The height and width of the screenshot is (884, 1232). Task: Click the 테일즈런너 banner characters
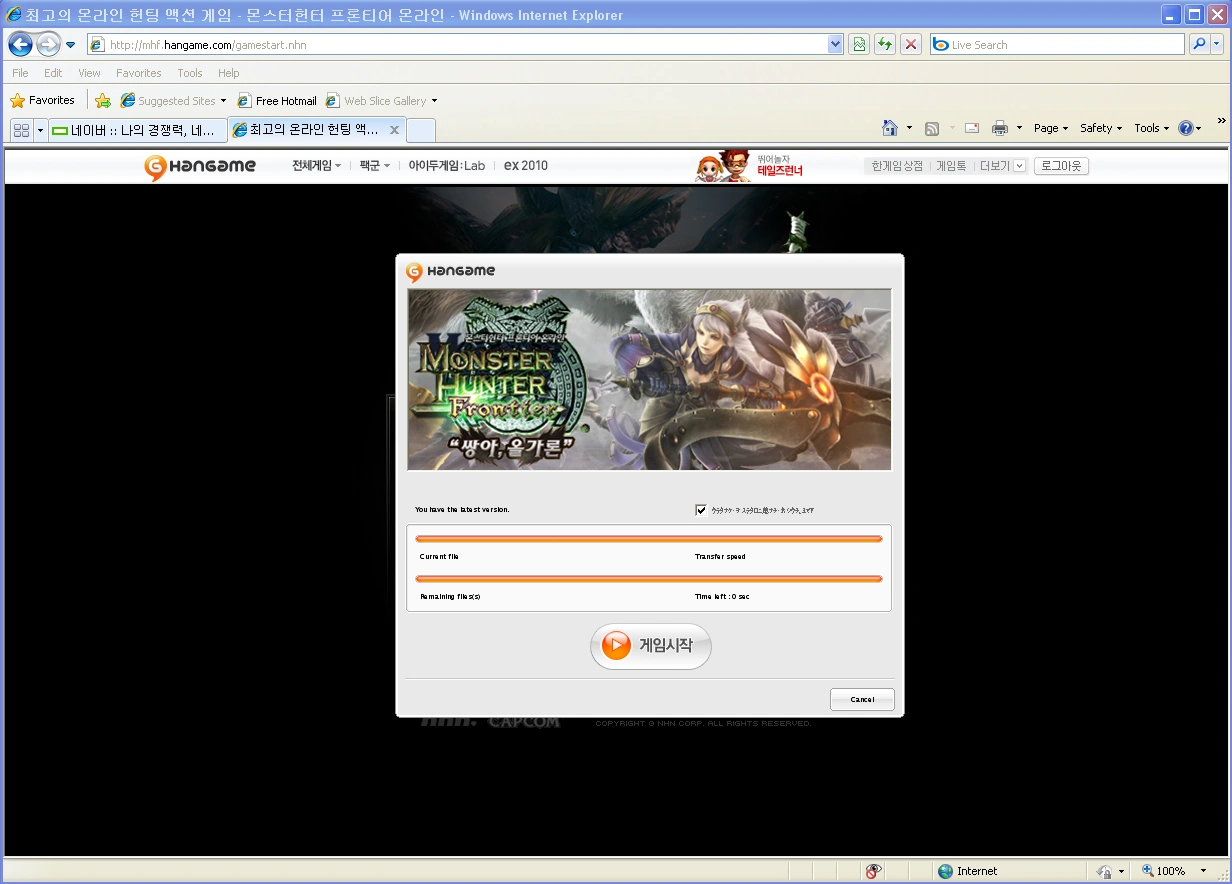(723, 166)
